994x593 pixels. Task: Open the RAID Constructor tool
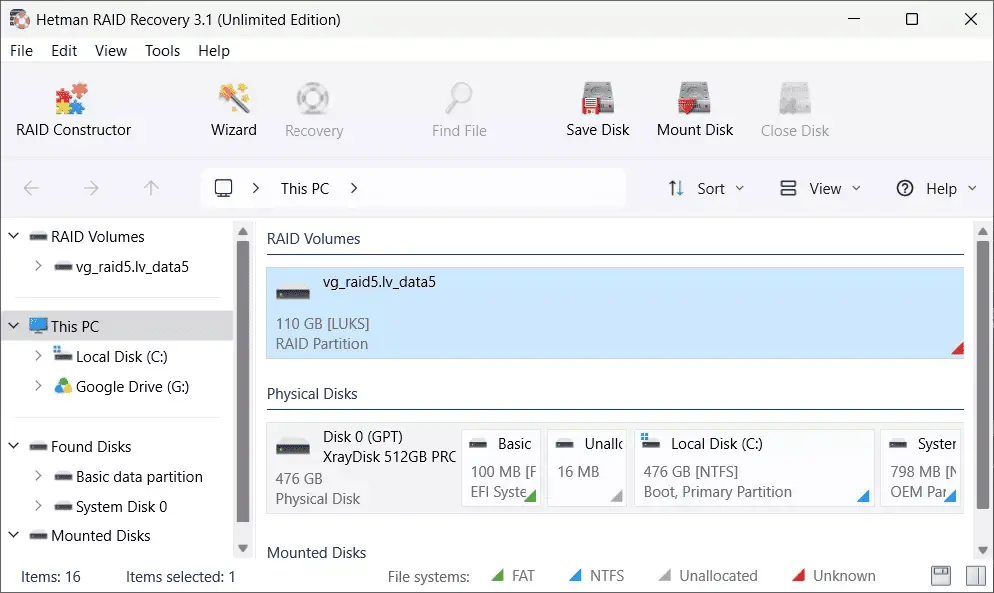click(73, 110)
